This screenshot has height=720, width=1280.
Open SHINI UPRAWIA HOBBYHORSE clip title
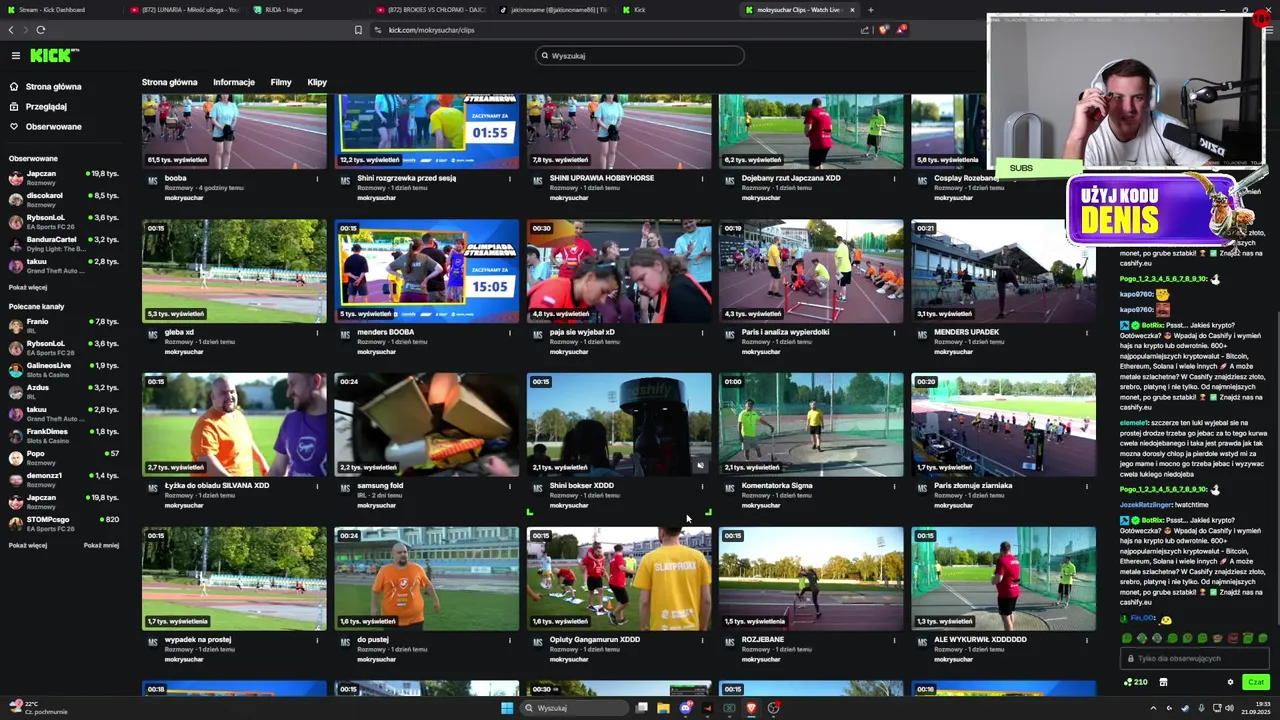pyautogui.click(x=601, y=178)
